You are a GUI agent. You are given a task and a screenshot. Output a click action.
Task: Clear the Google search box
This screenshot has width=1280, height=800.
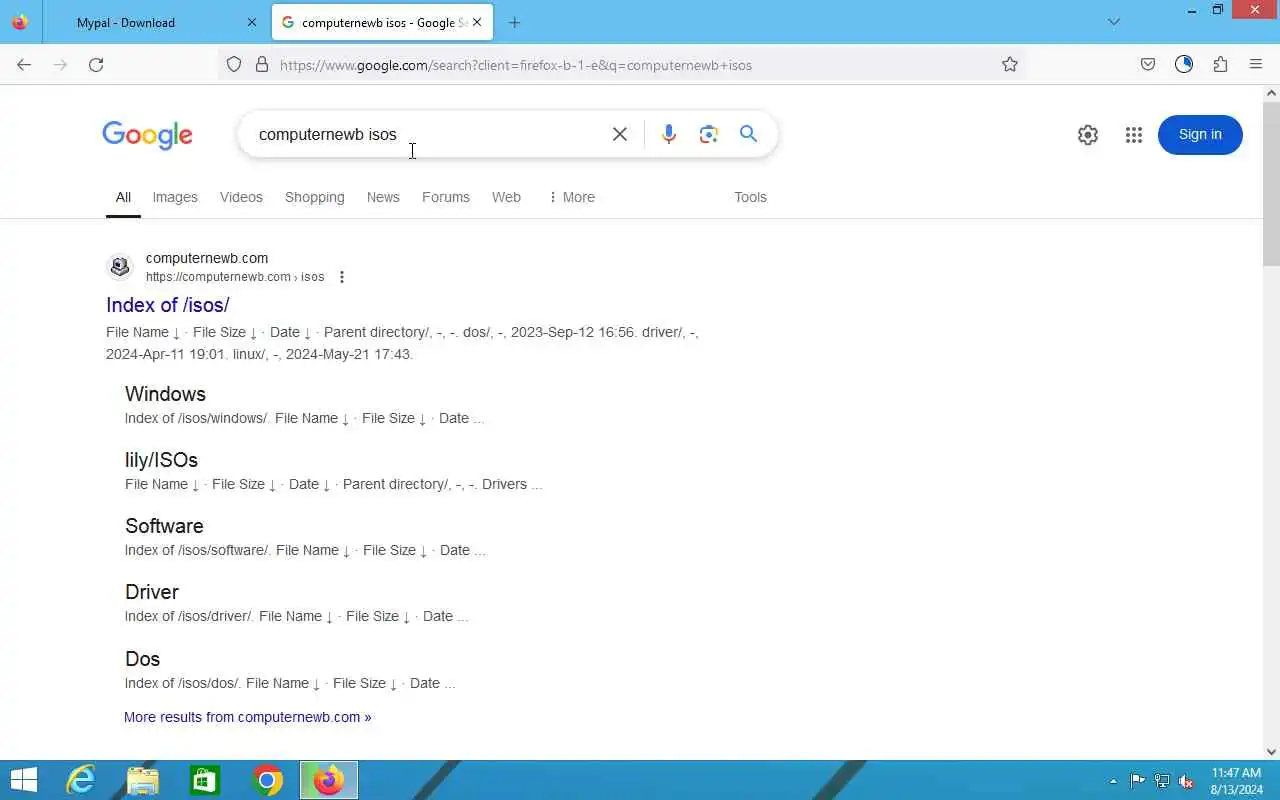[620, 134]
